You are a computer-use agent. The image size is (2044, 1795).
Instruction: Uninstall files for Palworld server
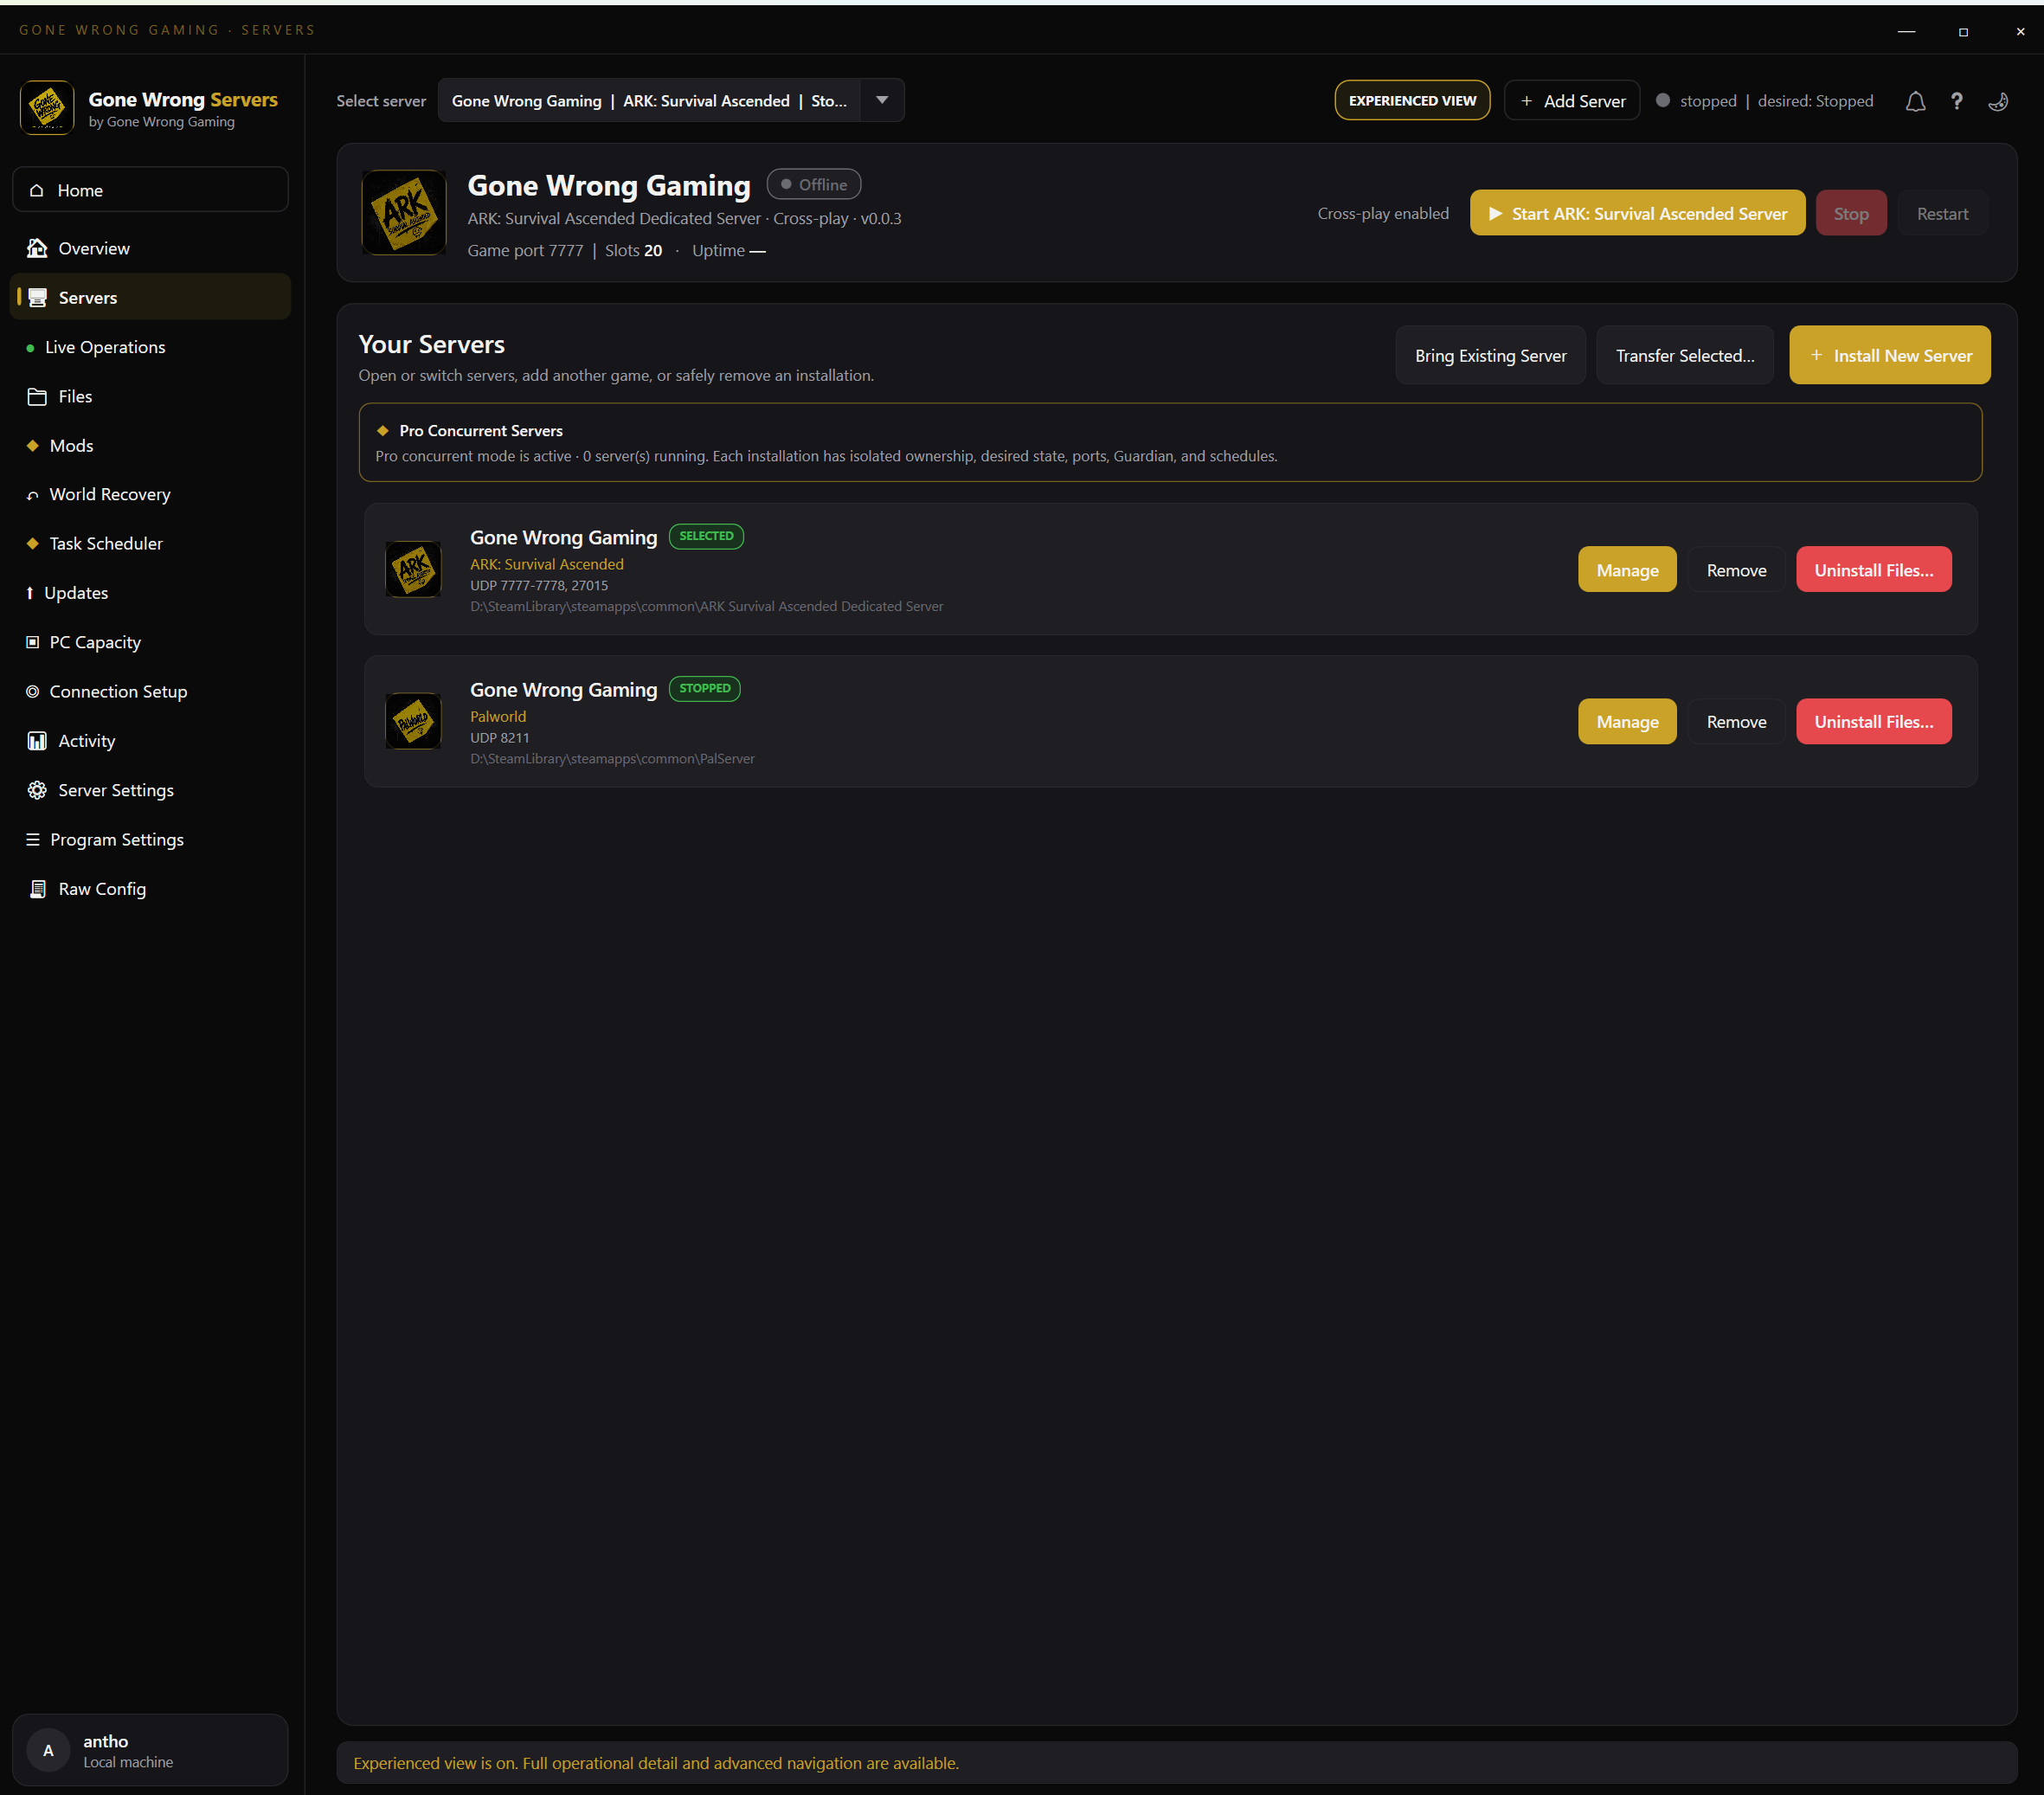click(x=1873, y=721)
